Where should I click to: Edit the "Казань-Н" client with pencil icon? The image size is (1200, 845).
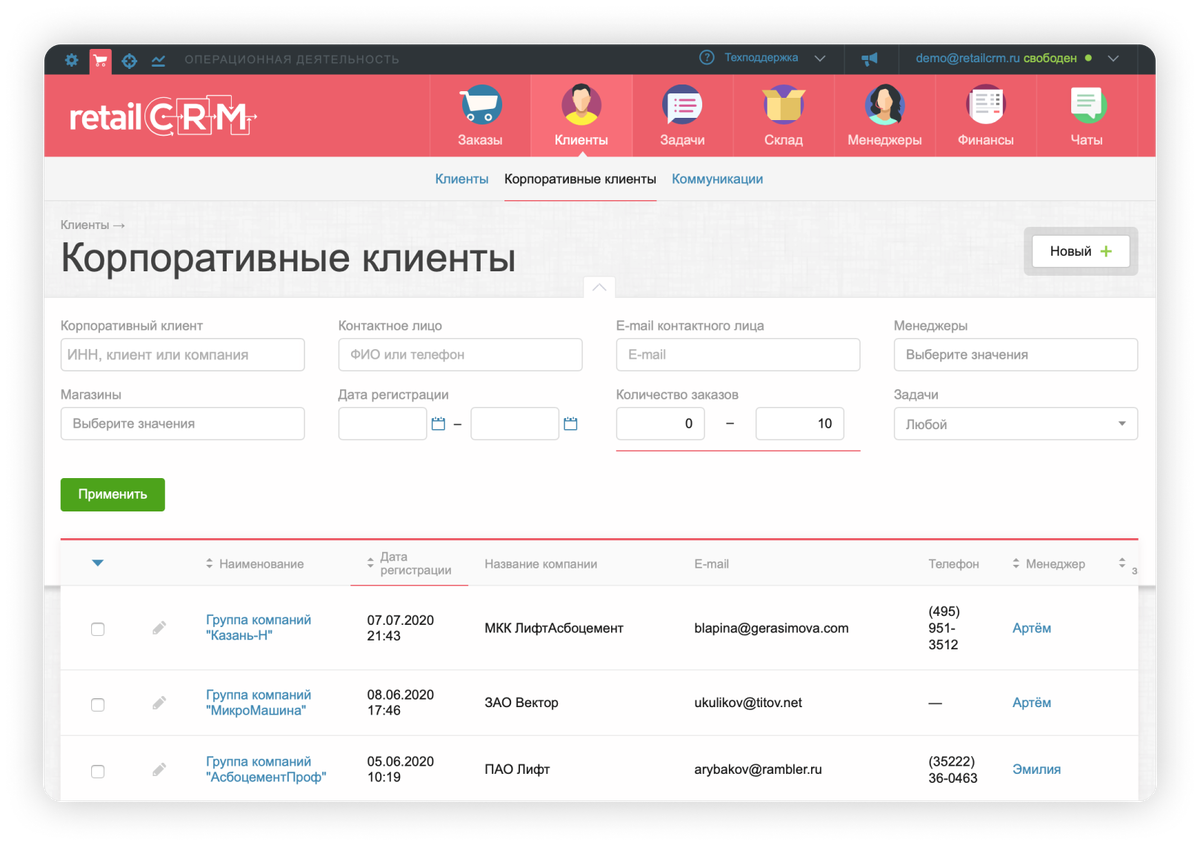click(x=159, y=628)
